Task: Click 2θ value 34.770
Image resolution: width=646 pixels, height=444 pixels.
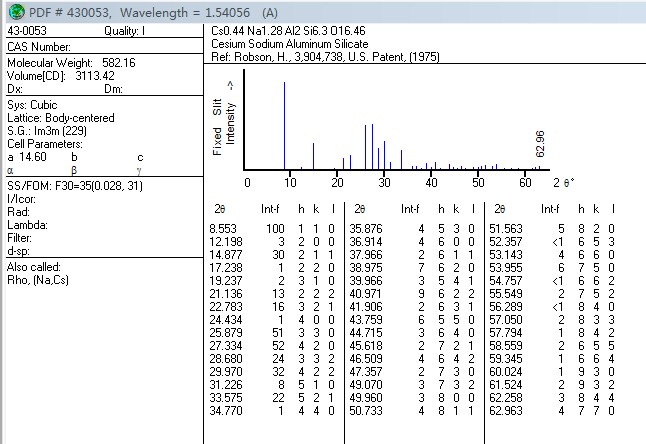Action: pos(226,411)
